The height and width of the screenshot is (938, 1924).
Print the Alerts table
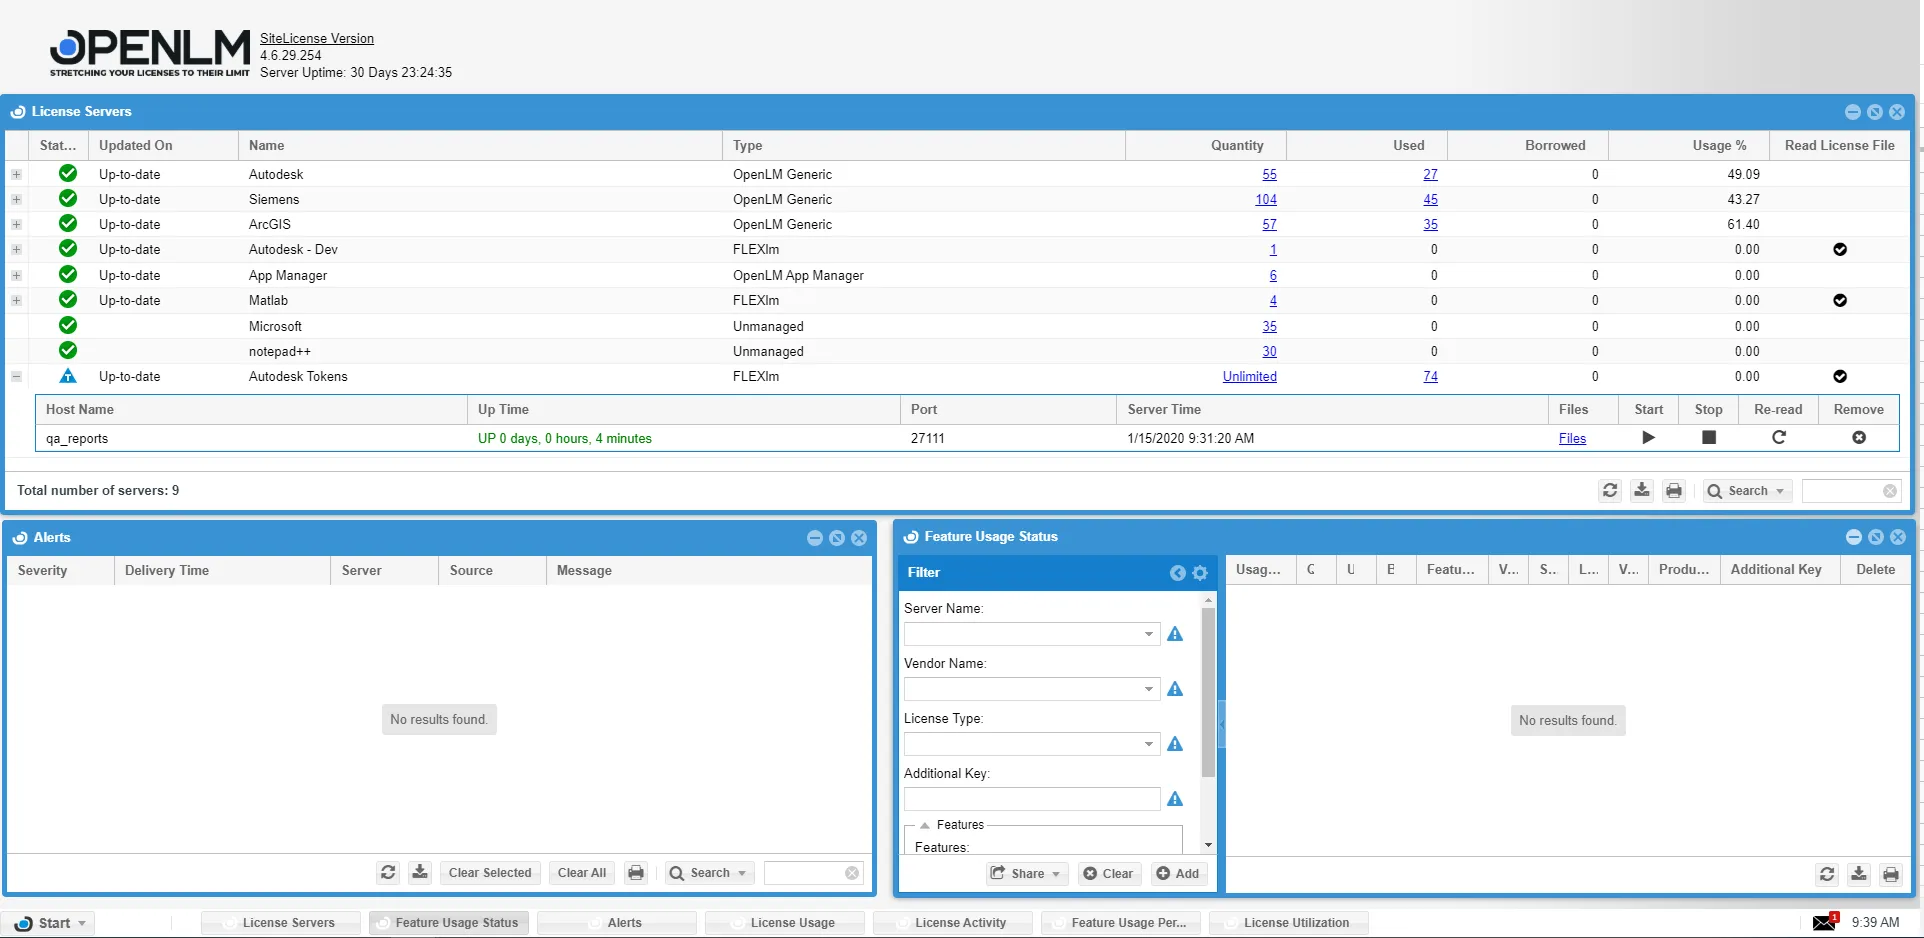[635, 872]
